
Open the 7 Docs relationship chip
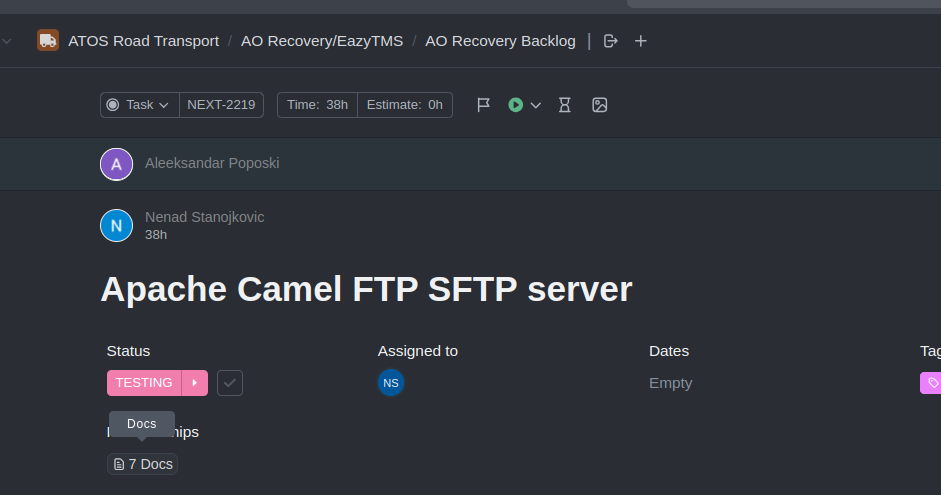tap(143, 464)
